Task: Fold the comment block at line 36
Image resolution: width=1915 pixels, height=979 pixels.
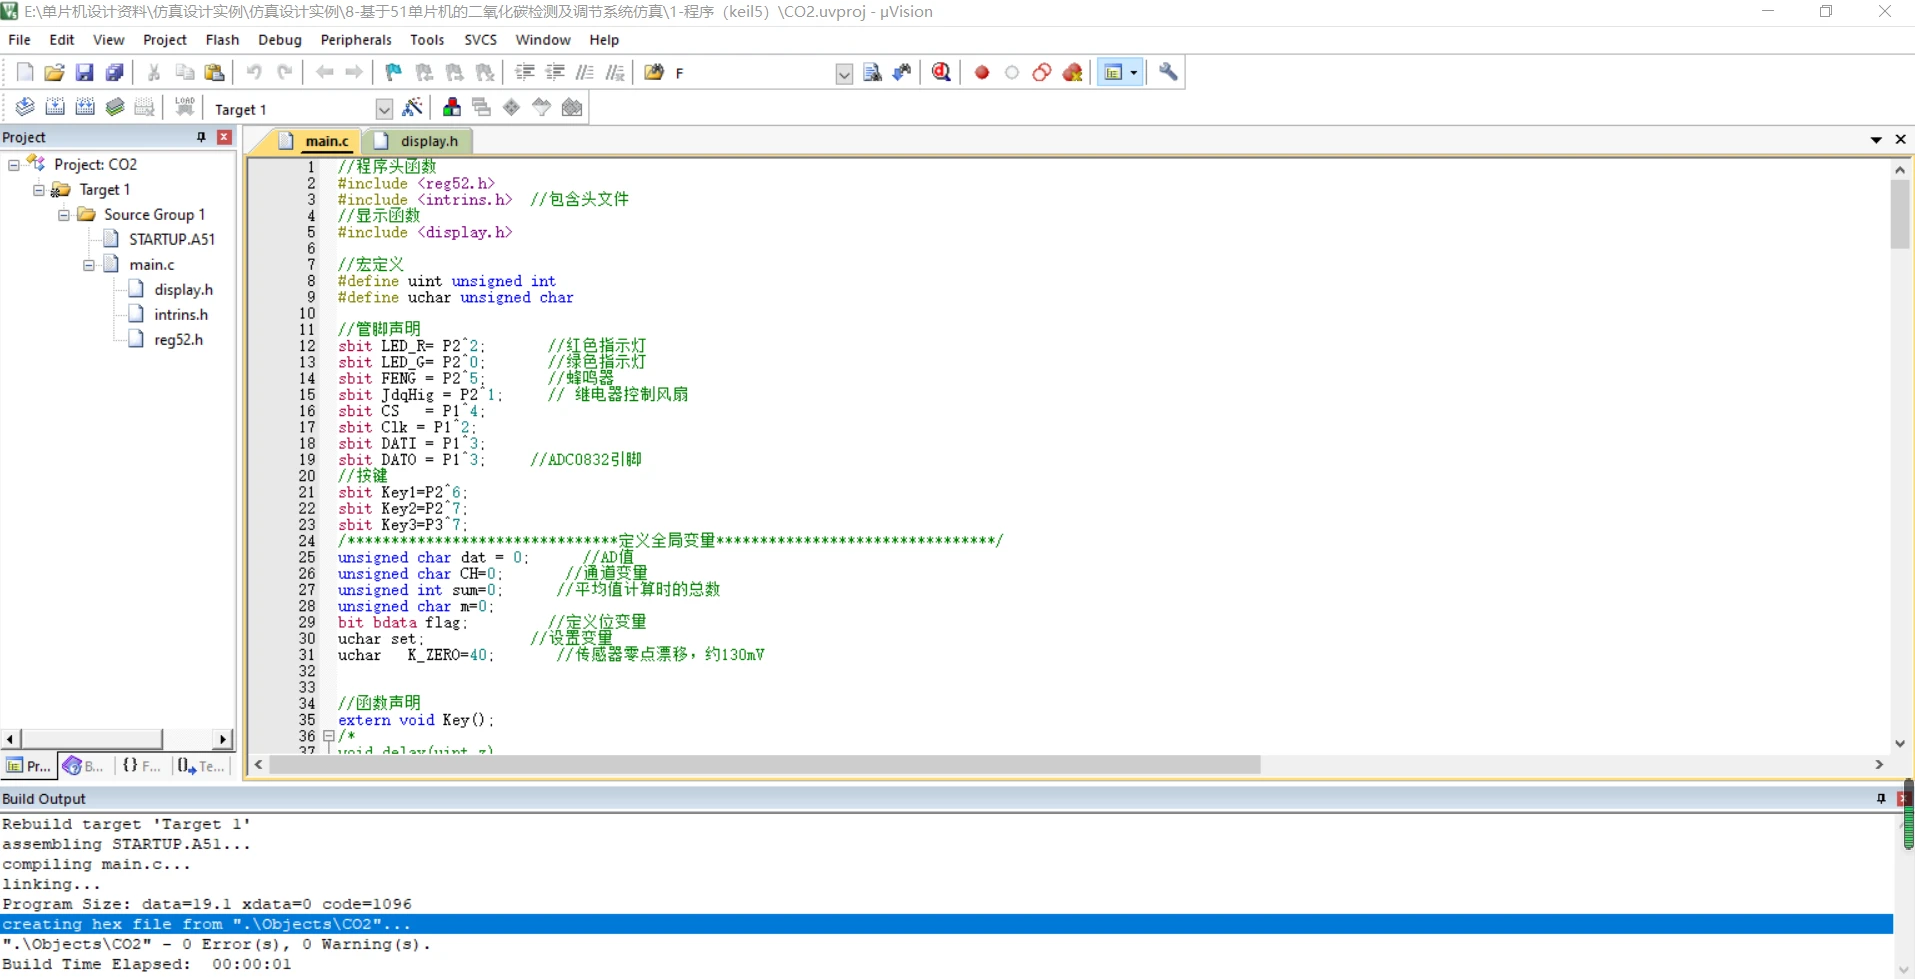Action: point(328,736)
